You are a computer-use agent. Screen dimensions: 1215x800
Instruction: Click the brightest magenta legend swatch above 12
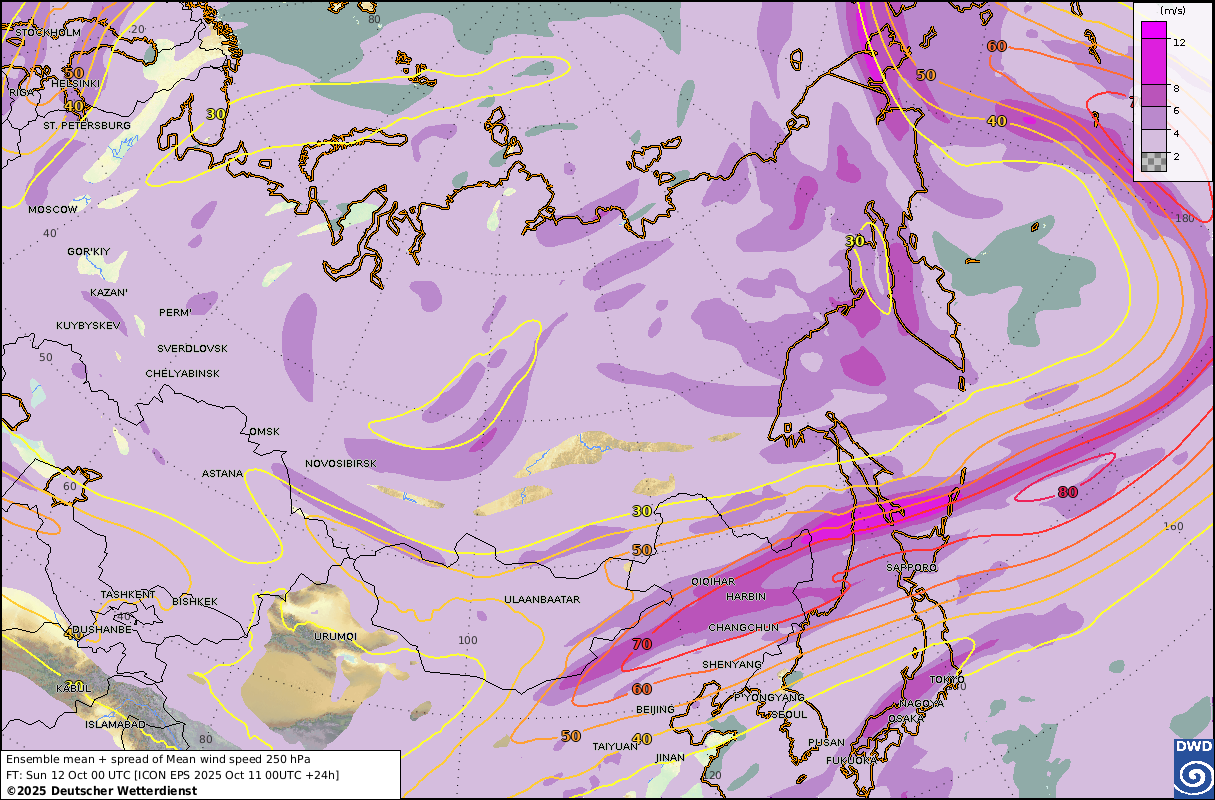click(x=1153, y=30)
